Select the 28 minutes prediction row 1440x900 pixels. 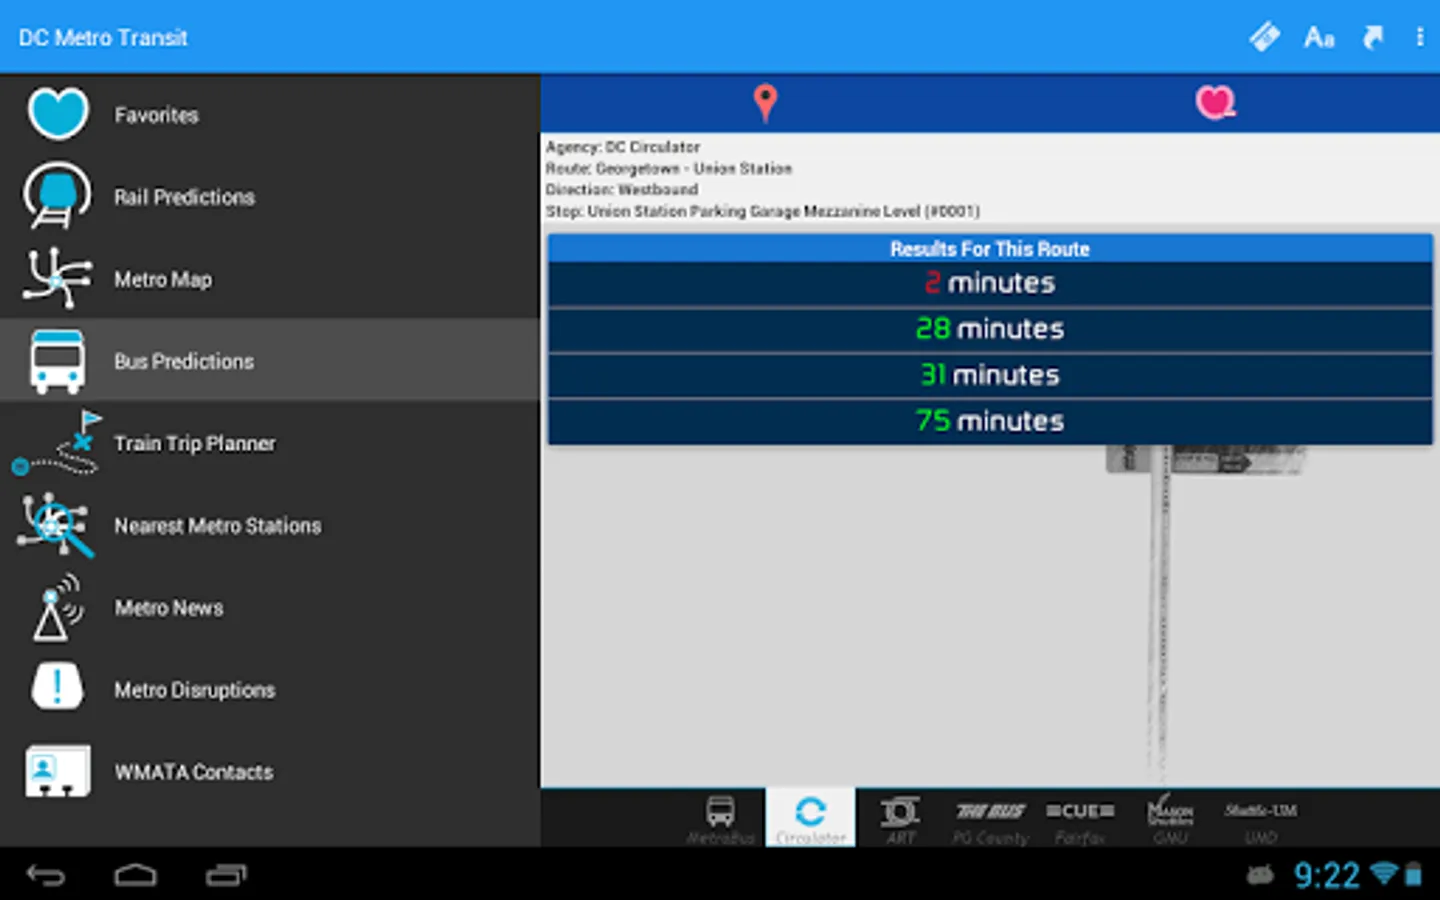pos(990,329)
